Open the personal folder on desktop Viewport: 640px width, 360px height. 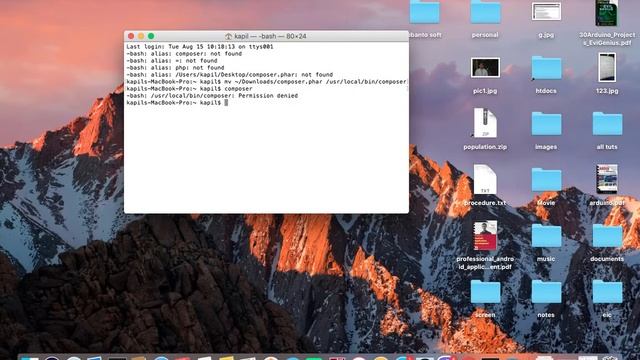(x=485, y=11)
